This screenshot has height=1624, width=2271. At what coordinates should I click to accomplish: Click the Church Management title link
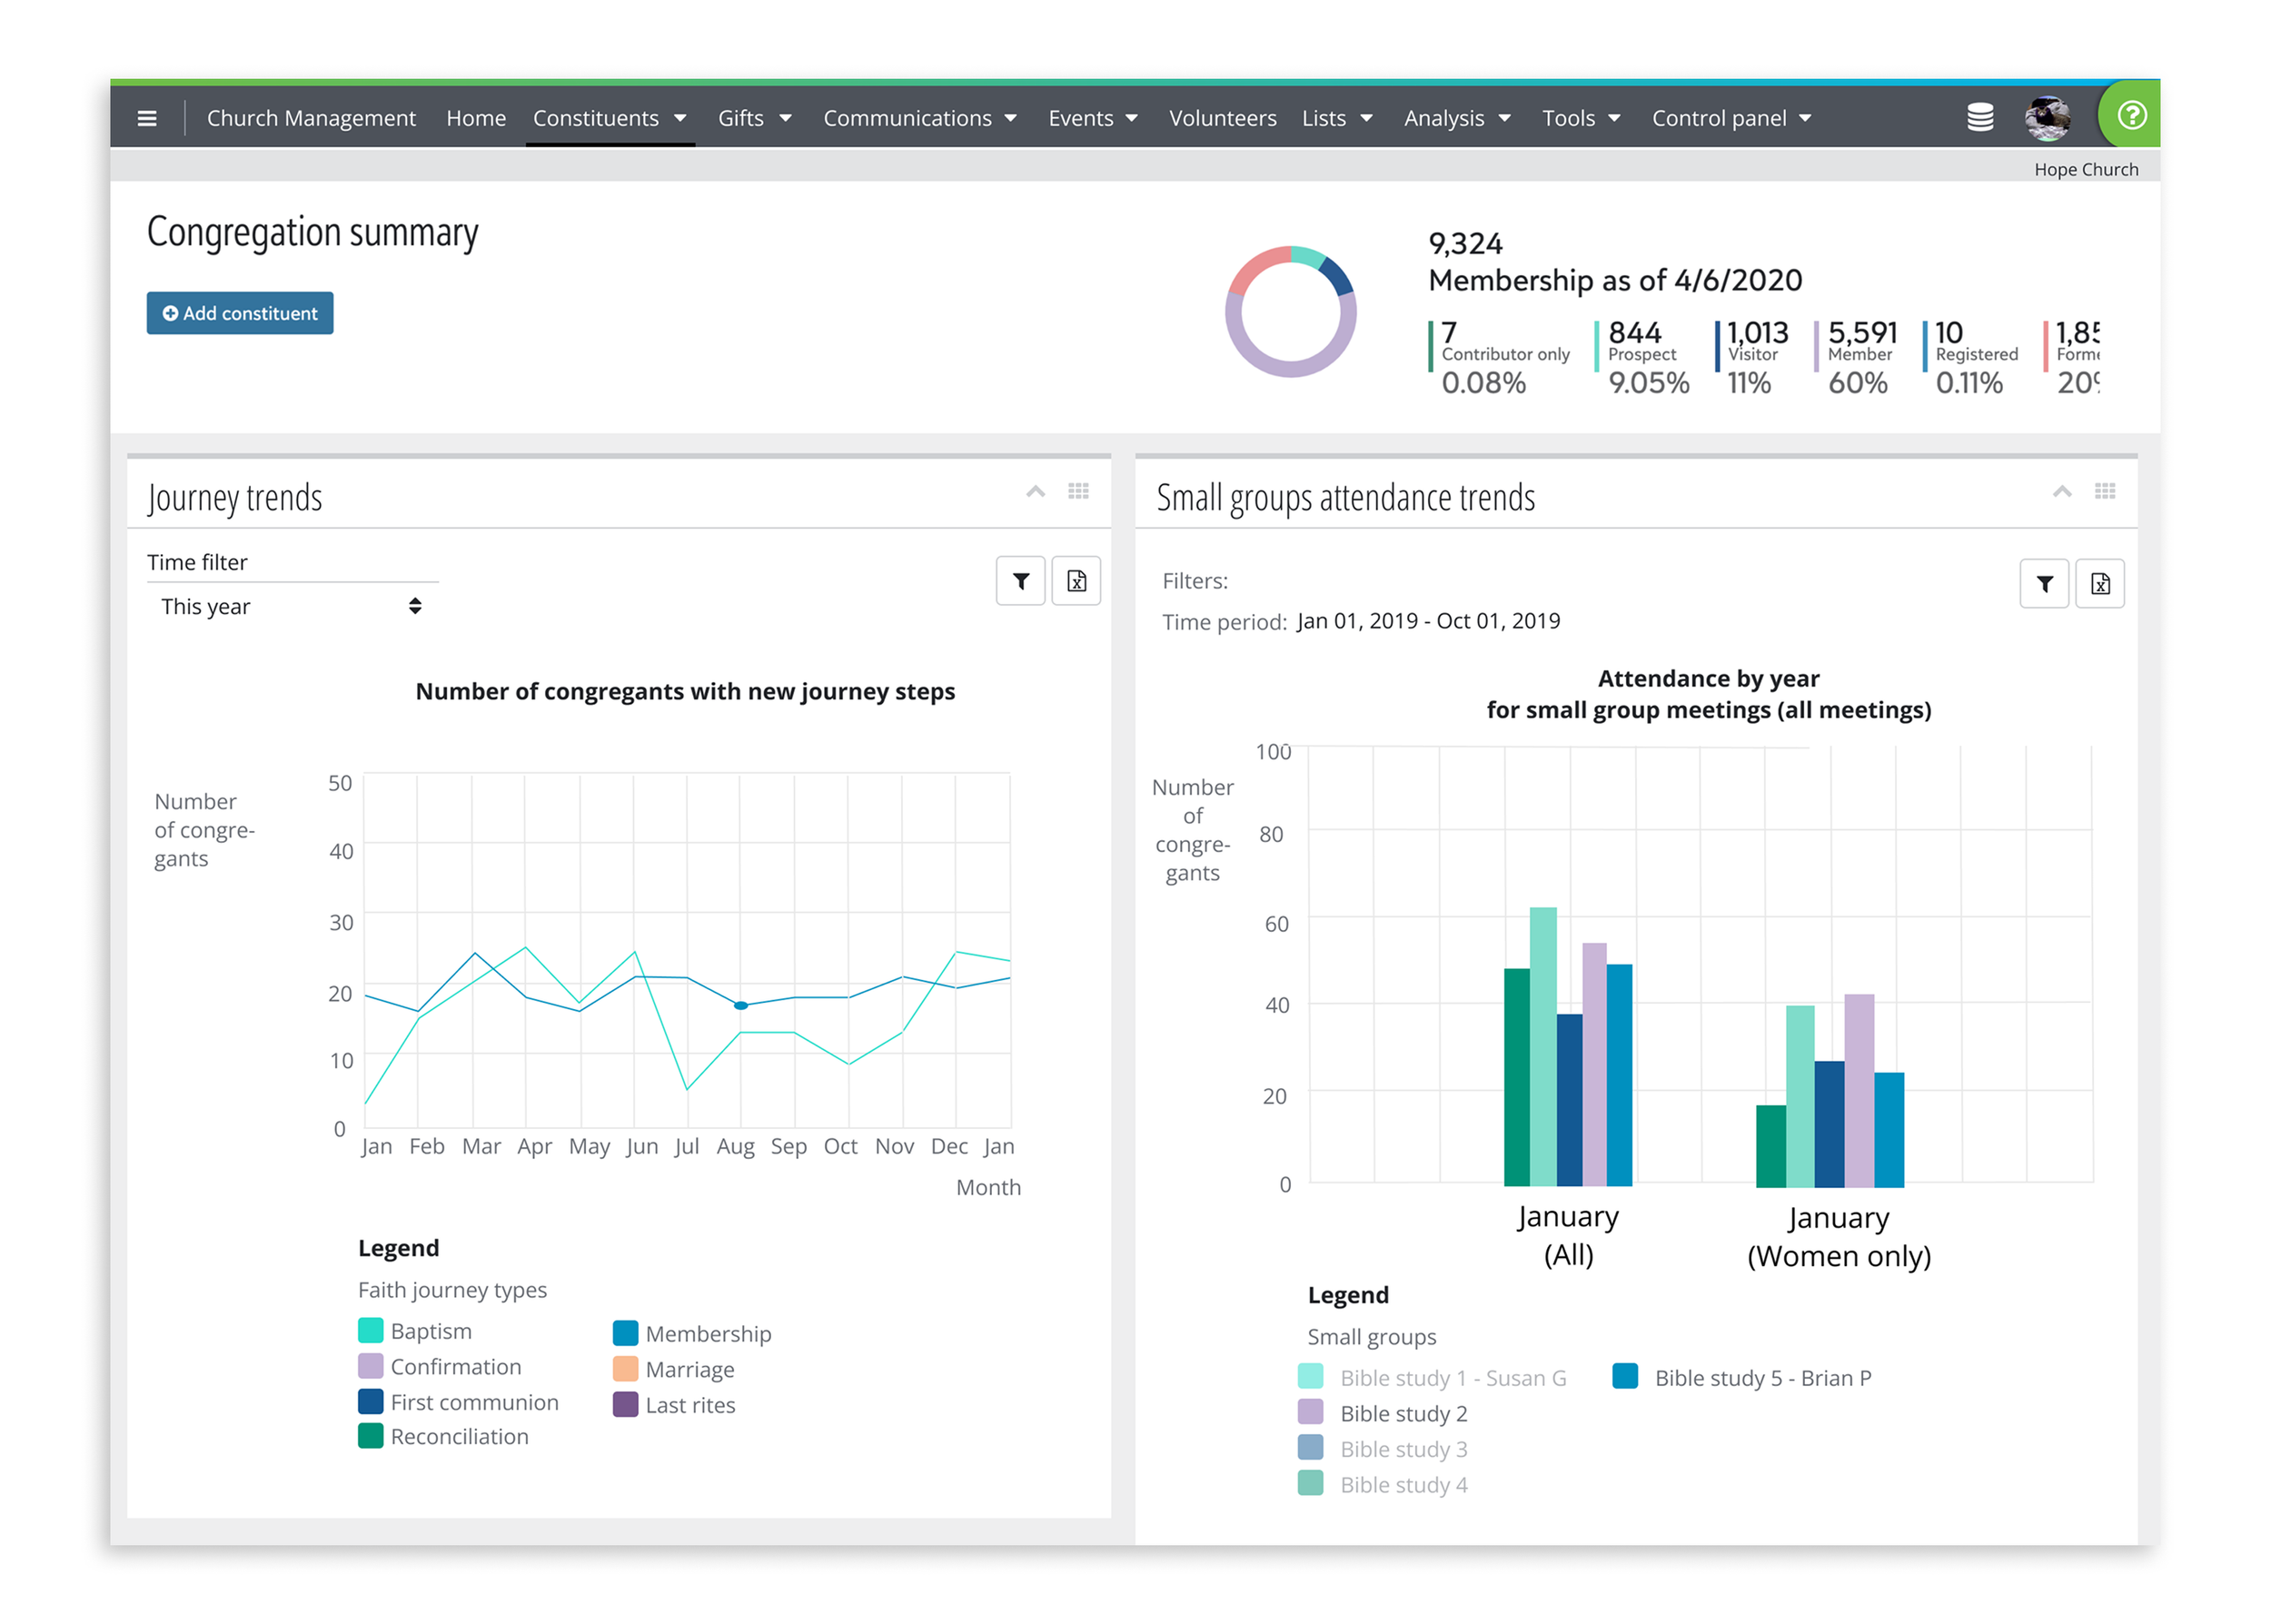click(x=311, y=118)
